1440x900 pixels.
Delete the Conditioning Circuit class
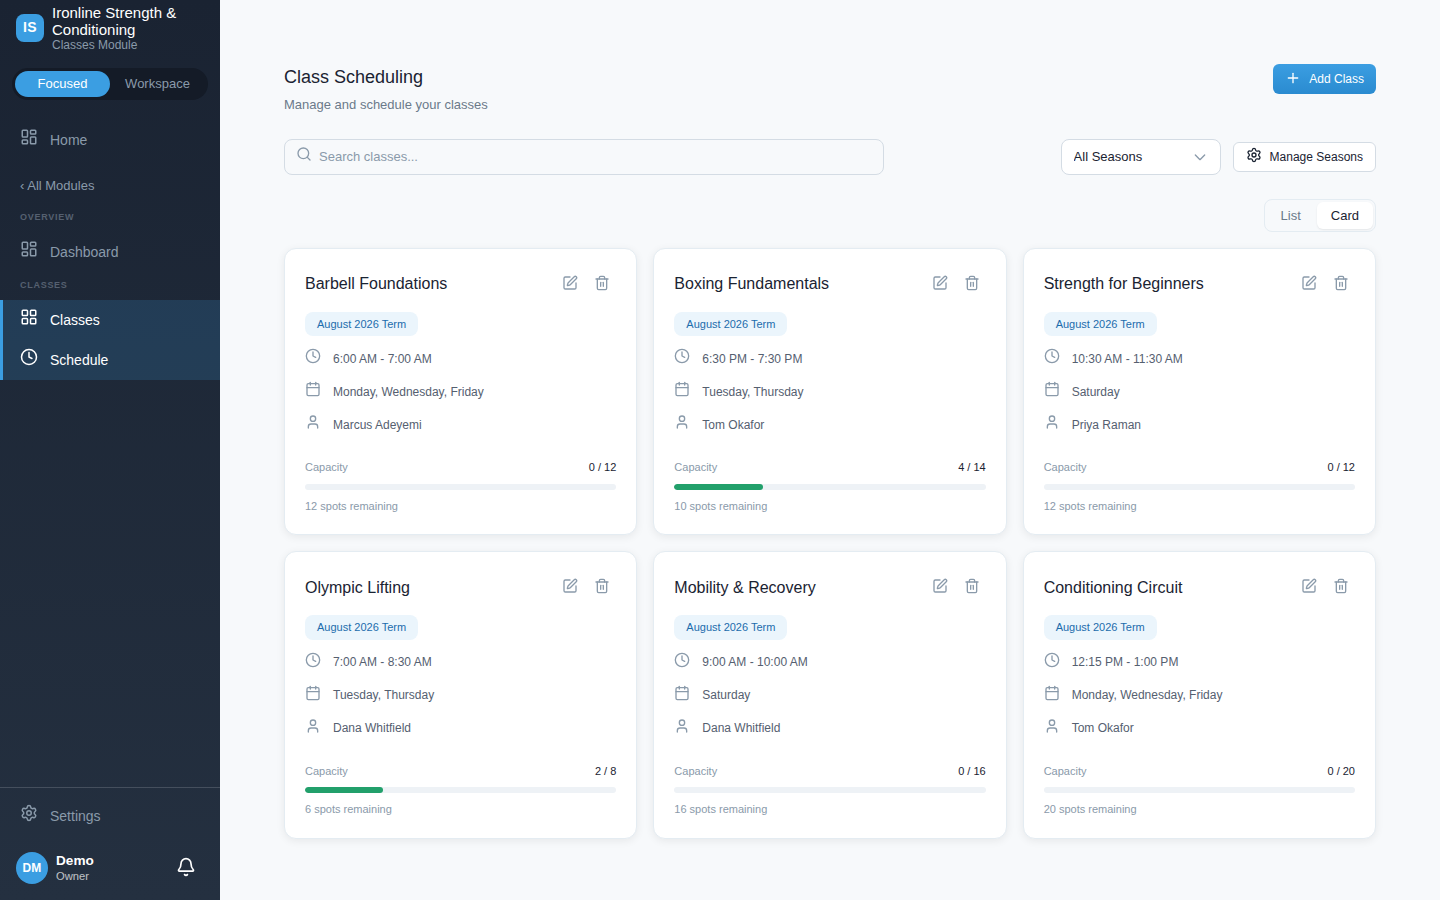tap(1341, 586)
